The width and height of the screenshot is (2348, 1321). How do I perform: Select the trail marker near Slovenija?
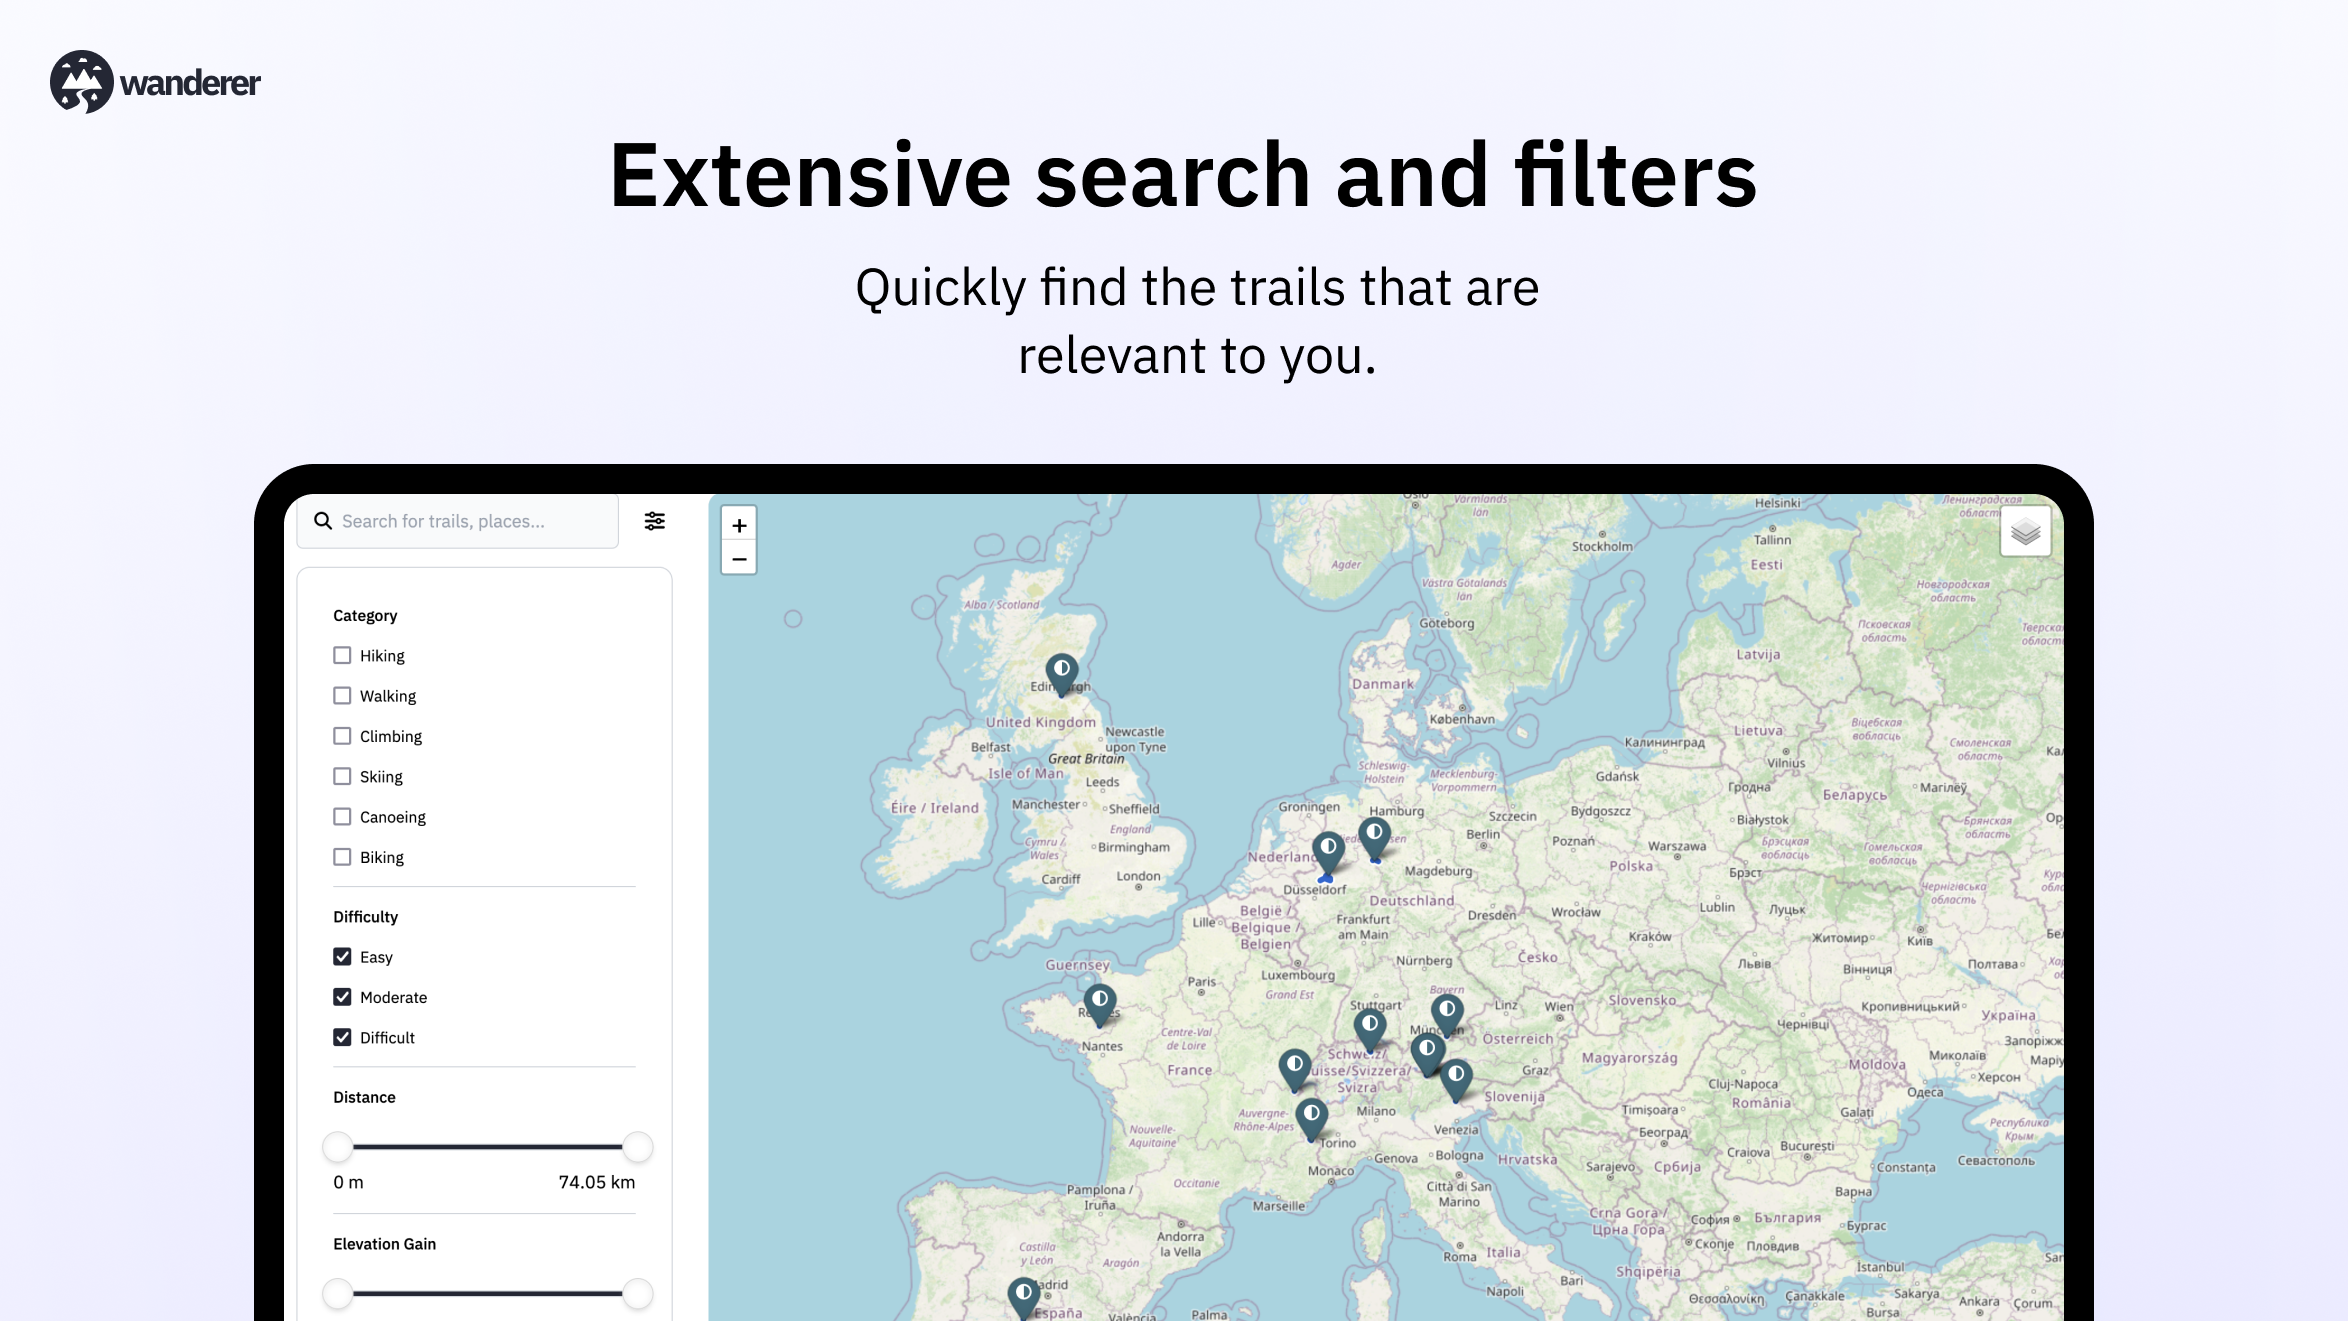1456,1080
